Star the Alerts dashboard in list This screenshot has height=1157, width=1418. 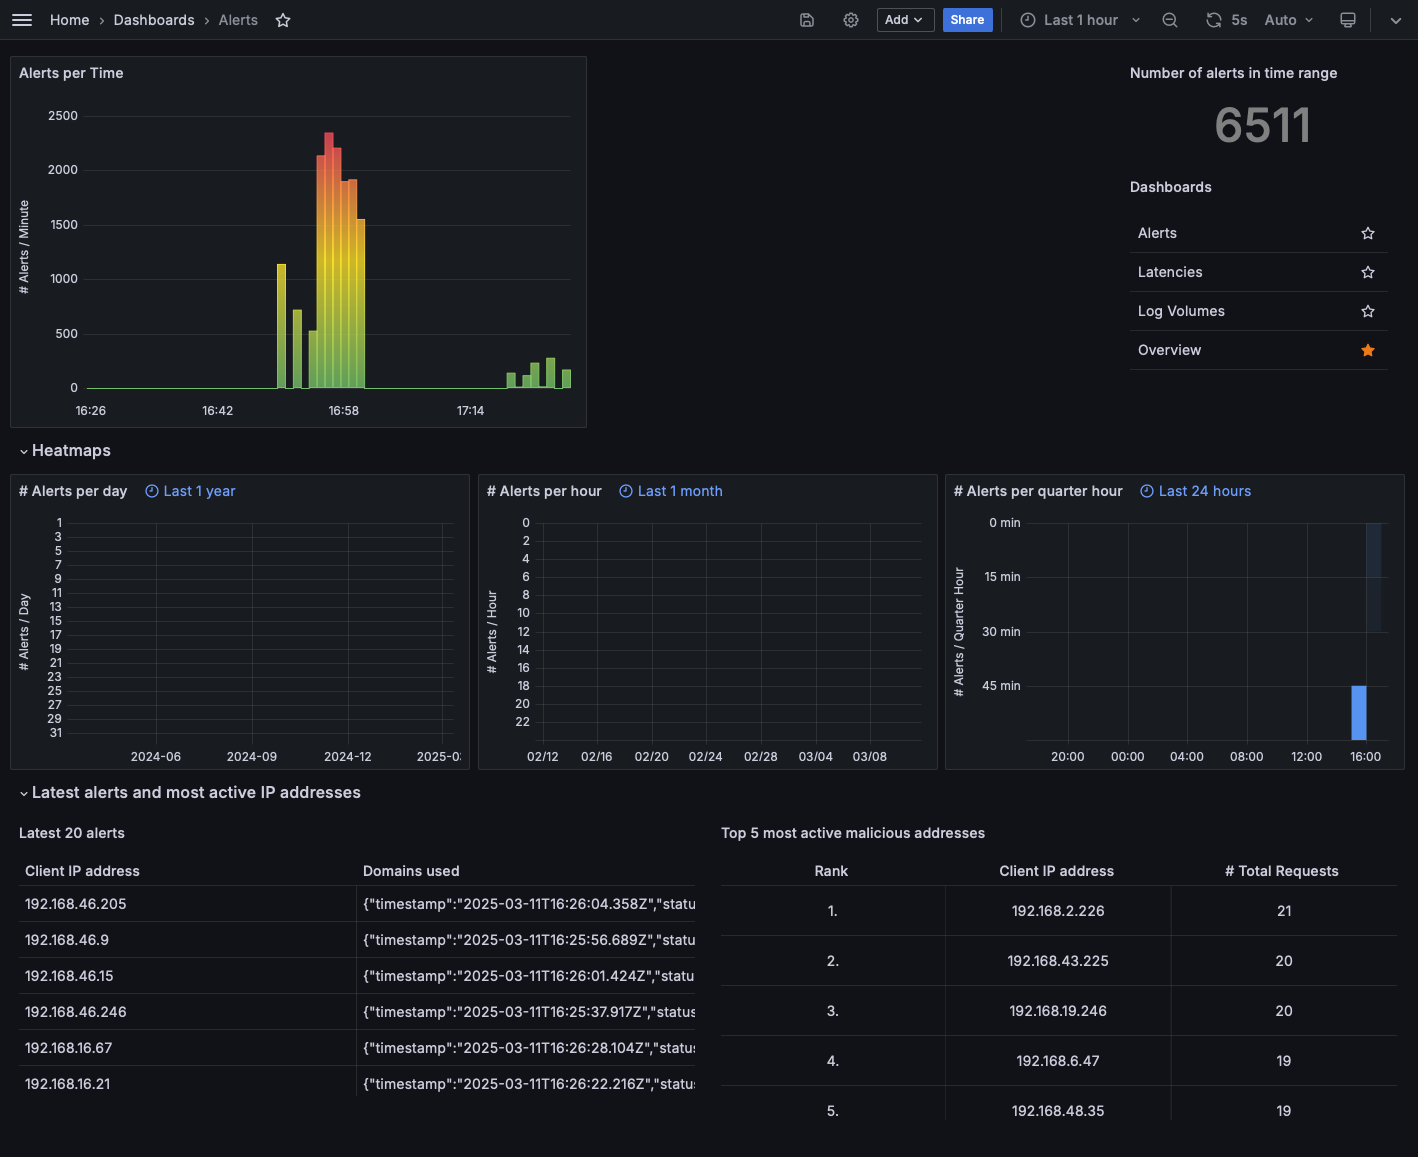pyautogui.click(x=1368, y=233)
